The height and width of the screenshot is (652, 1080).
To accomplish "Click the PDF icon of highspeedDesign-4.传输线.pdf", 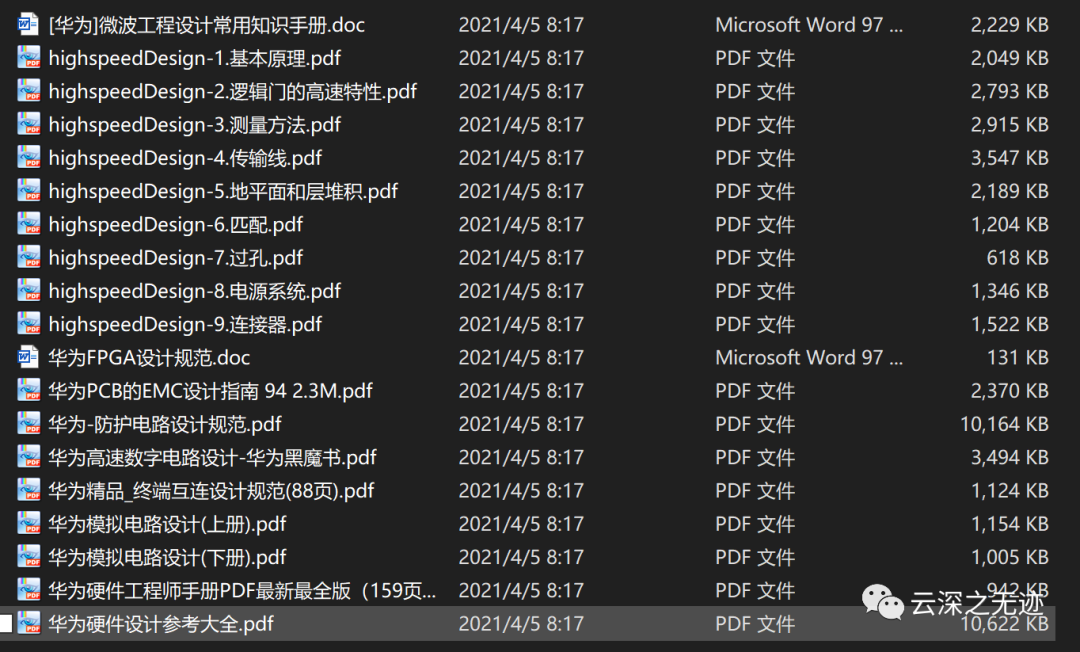I will (28, 157).
